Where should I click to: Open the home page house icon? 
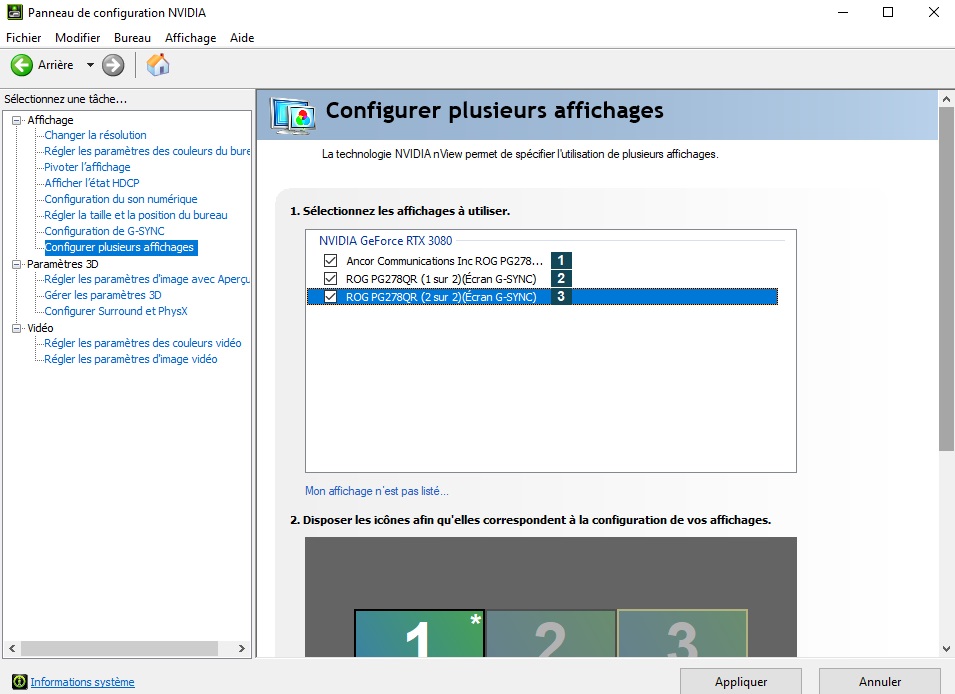click(158, 65)
